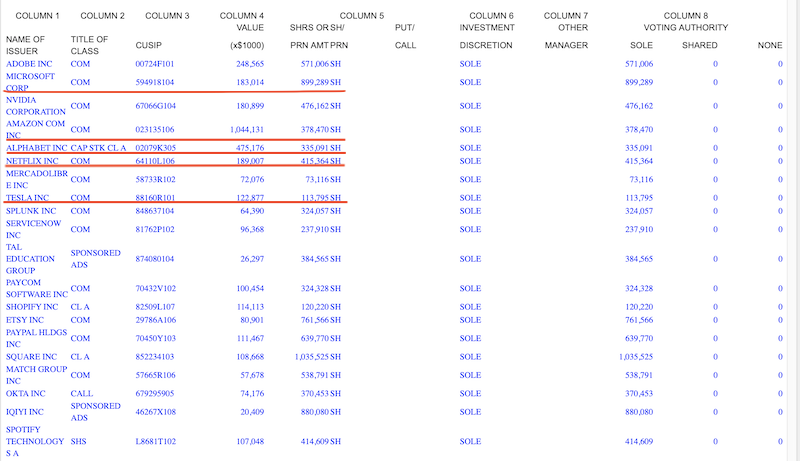Click sole voting figure 639,770 for PayPal
The width and height of the screenshot is (800, 461).
click(639, 338)
